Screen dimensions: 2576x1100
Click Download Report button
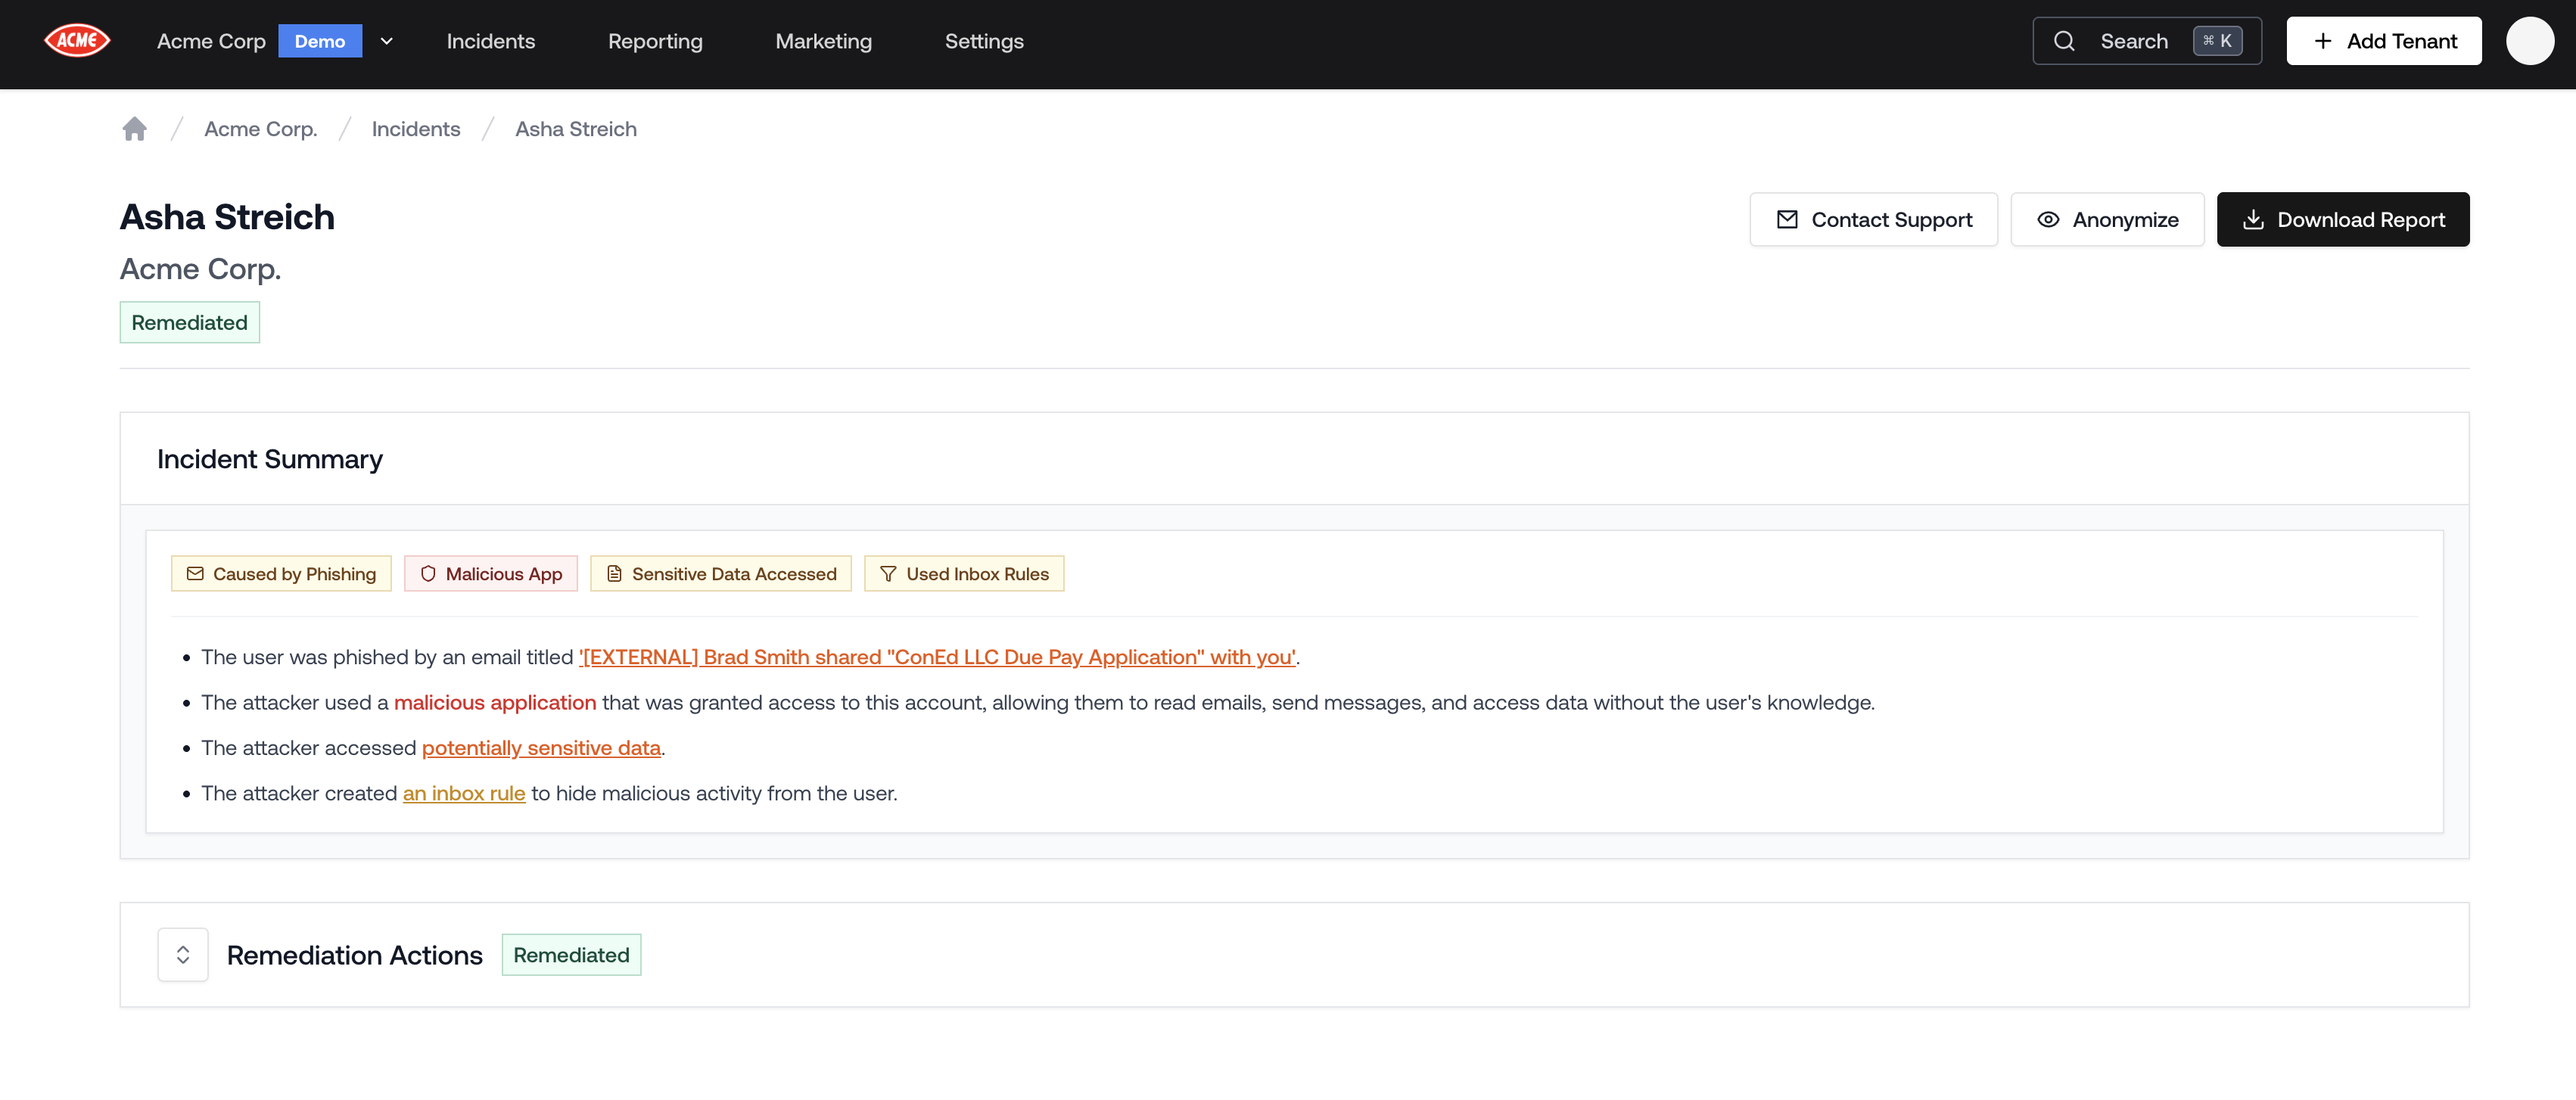[x=2342, y=220]
